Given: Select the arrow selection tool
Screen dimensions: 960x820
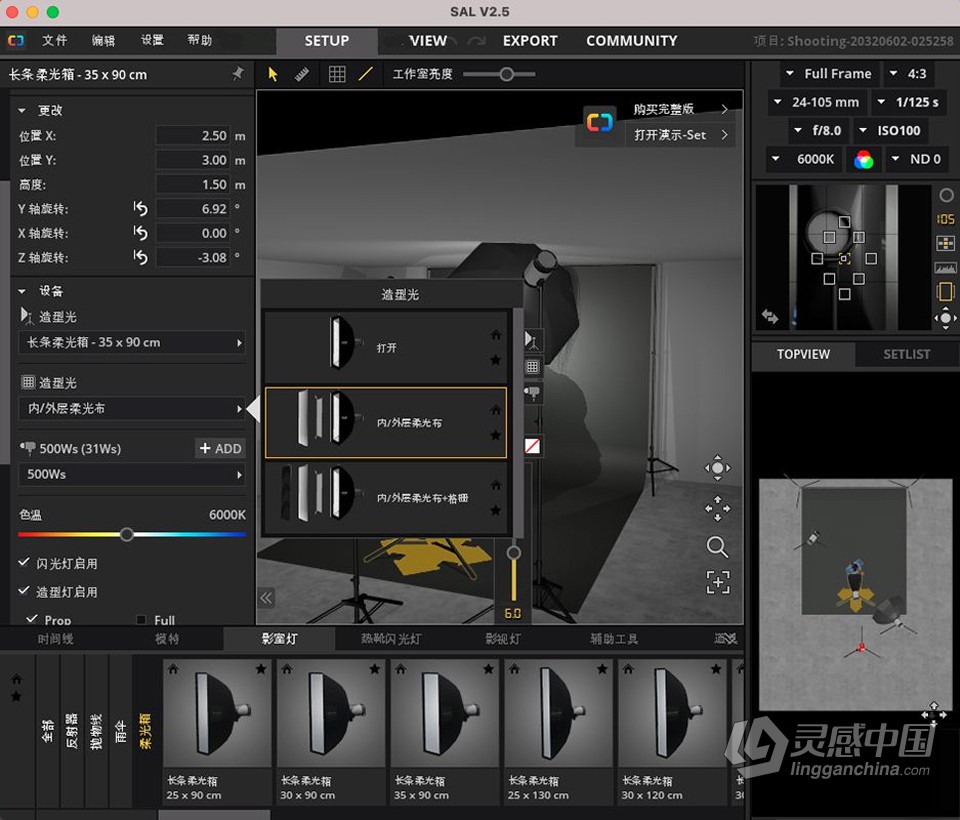Looking at the screenshot, I should [273, 74].
